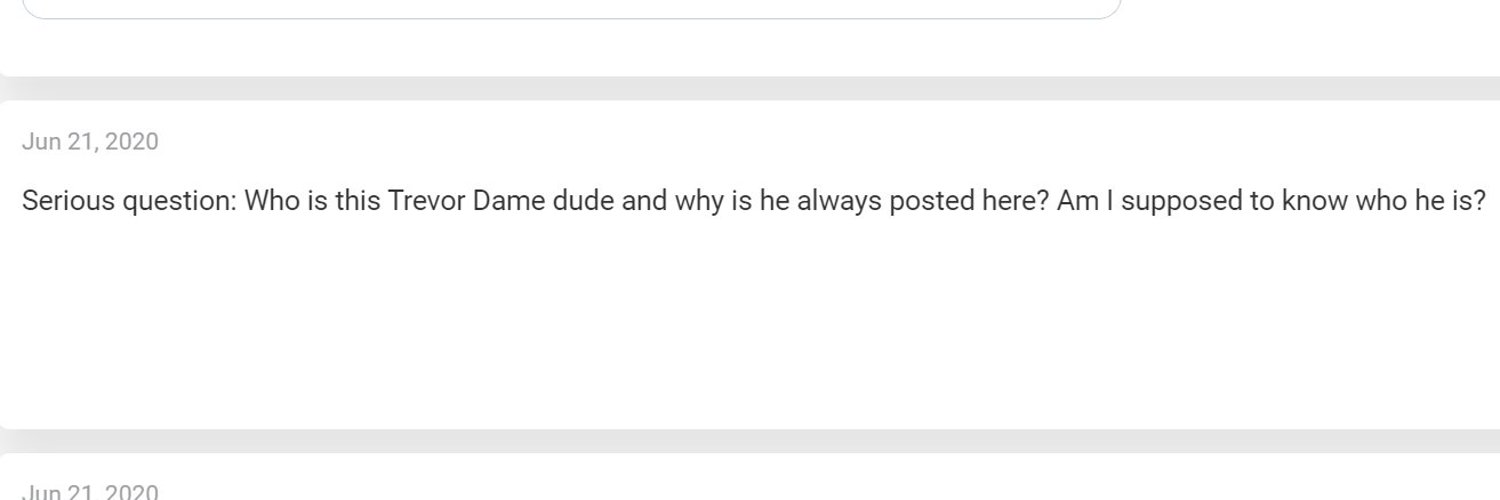This screenshot has height=500, width=1500.
Task: Click the words 'Who is this' in the post
Action: [312, 201]
